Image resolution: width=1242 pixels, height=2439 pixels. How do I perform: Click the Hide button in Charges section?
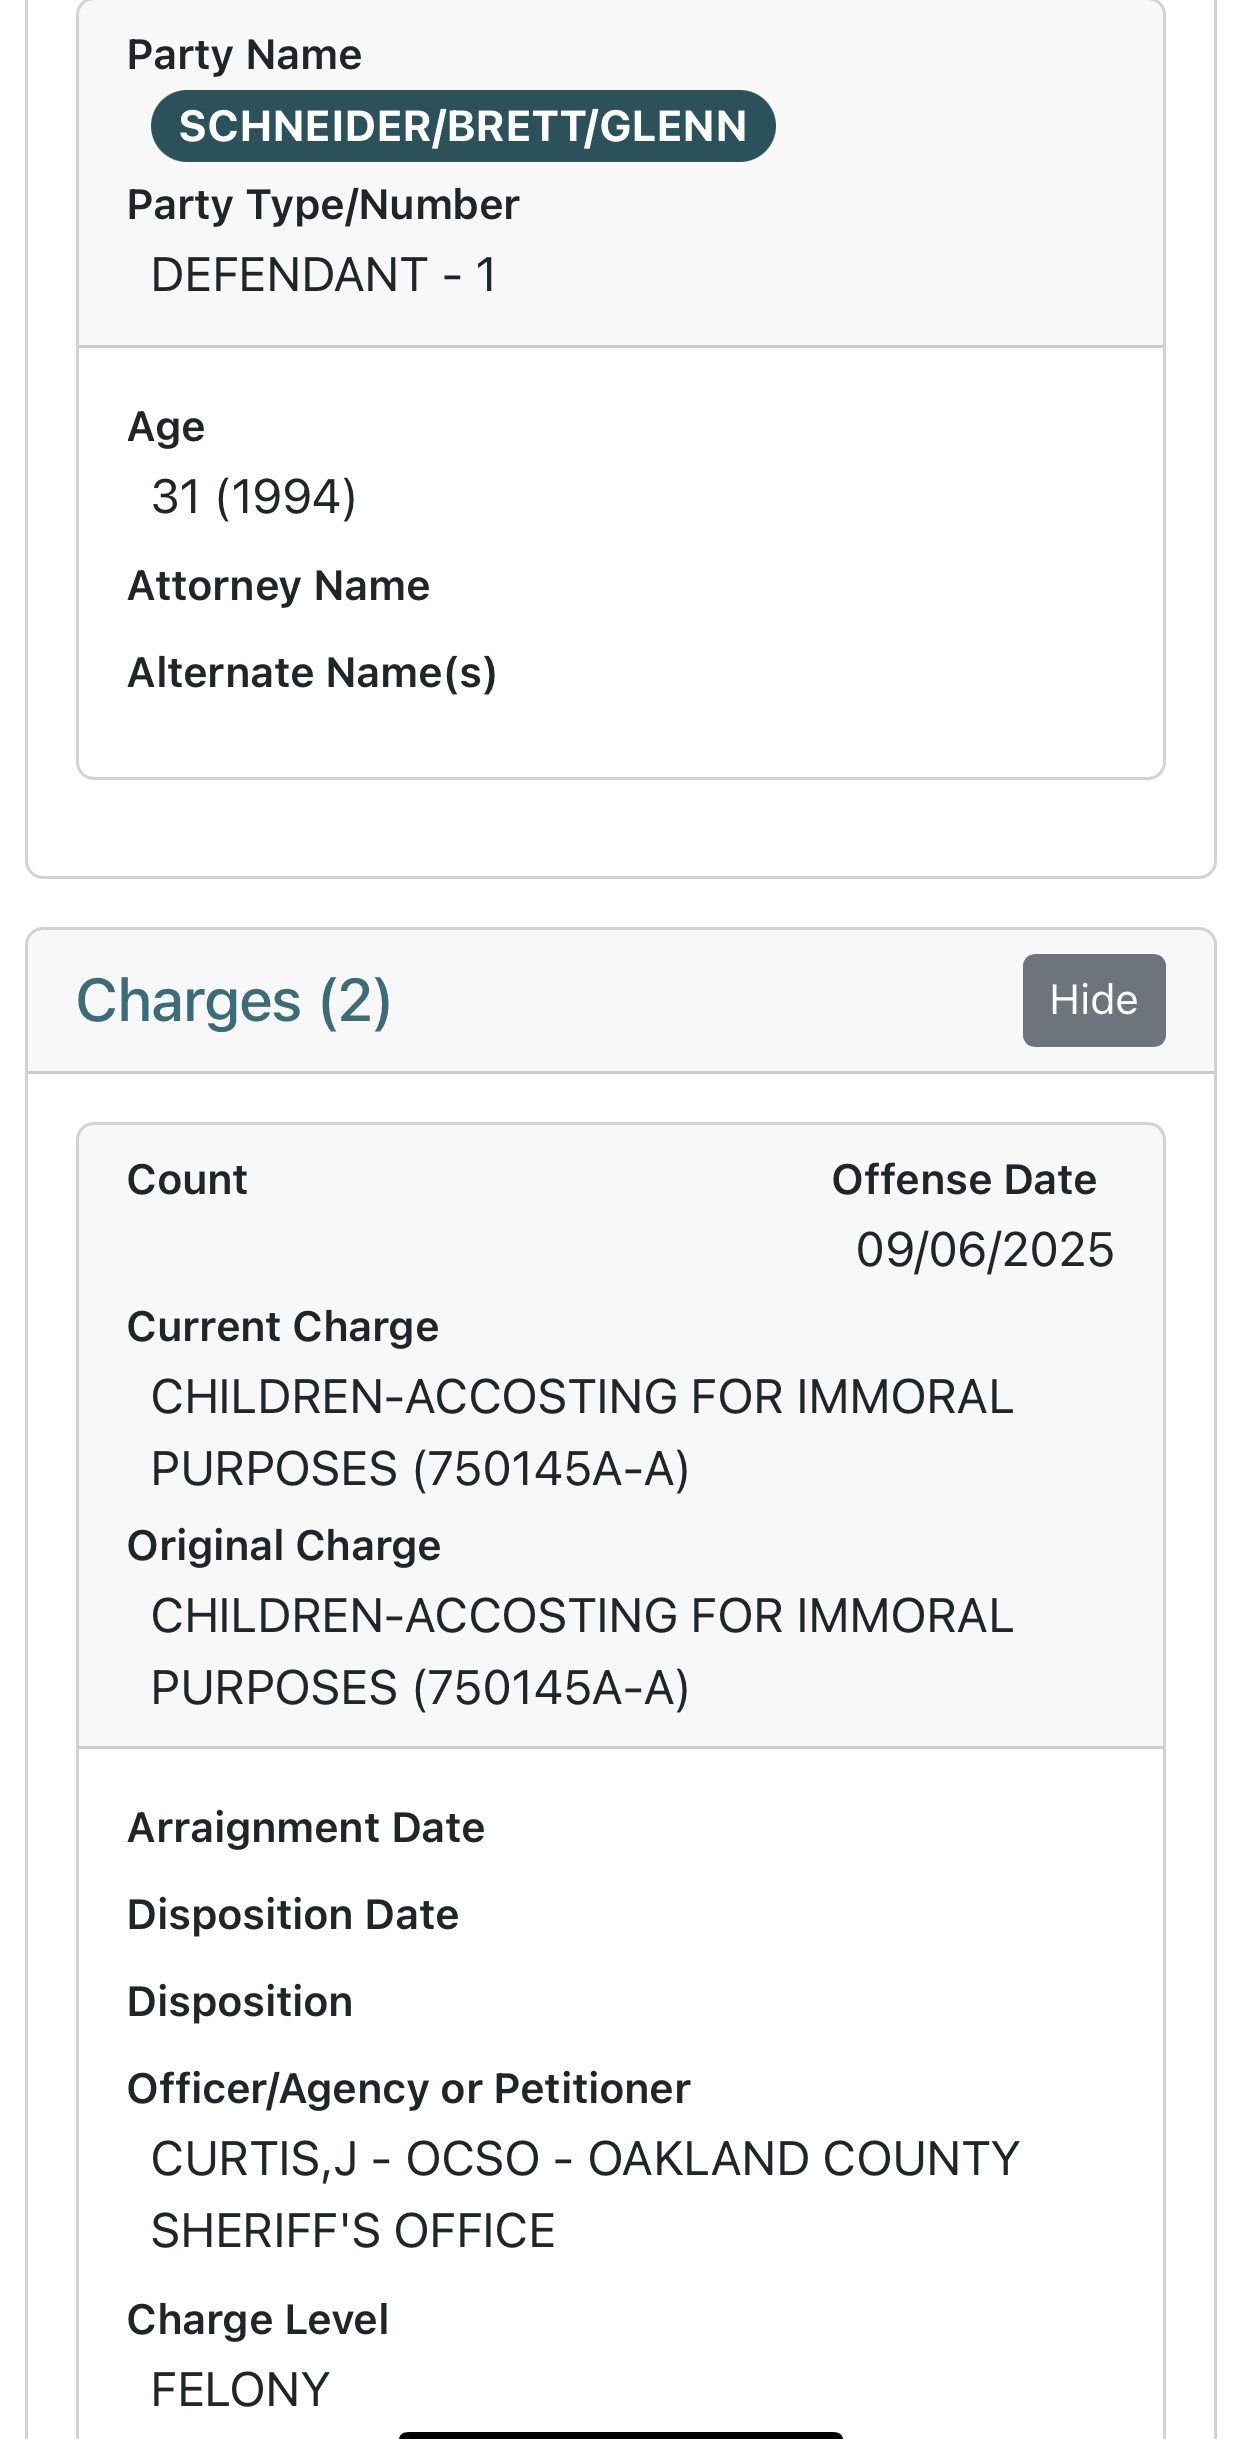(x=1093, y=1000)
